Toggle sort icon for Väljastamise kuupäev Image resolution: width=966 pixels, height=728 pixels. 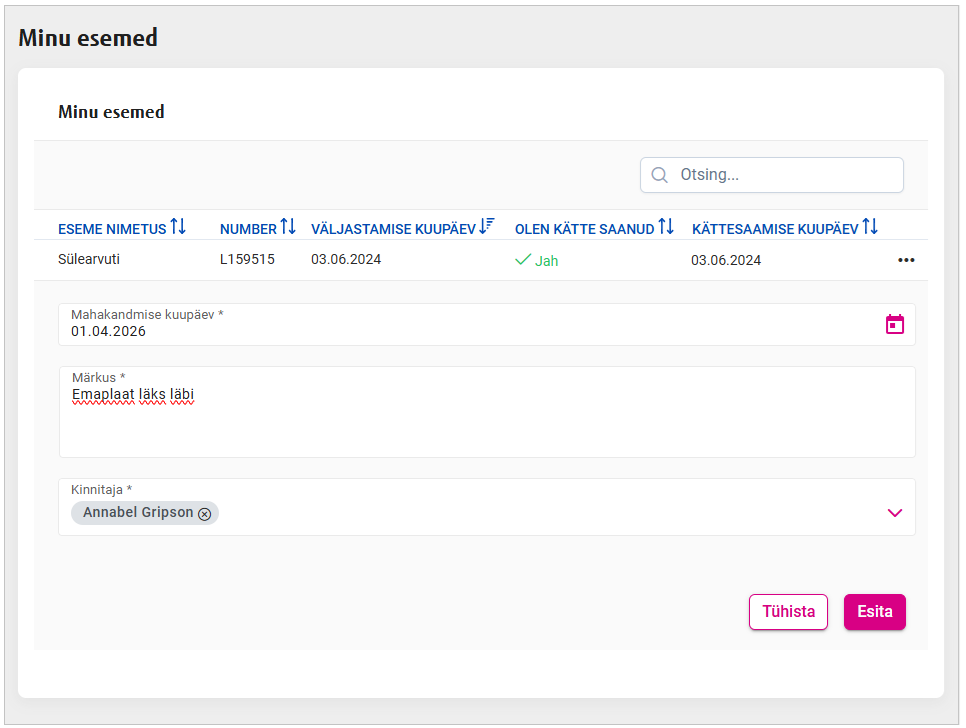(x=487, y=227)
